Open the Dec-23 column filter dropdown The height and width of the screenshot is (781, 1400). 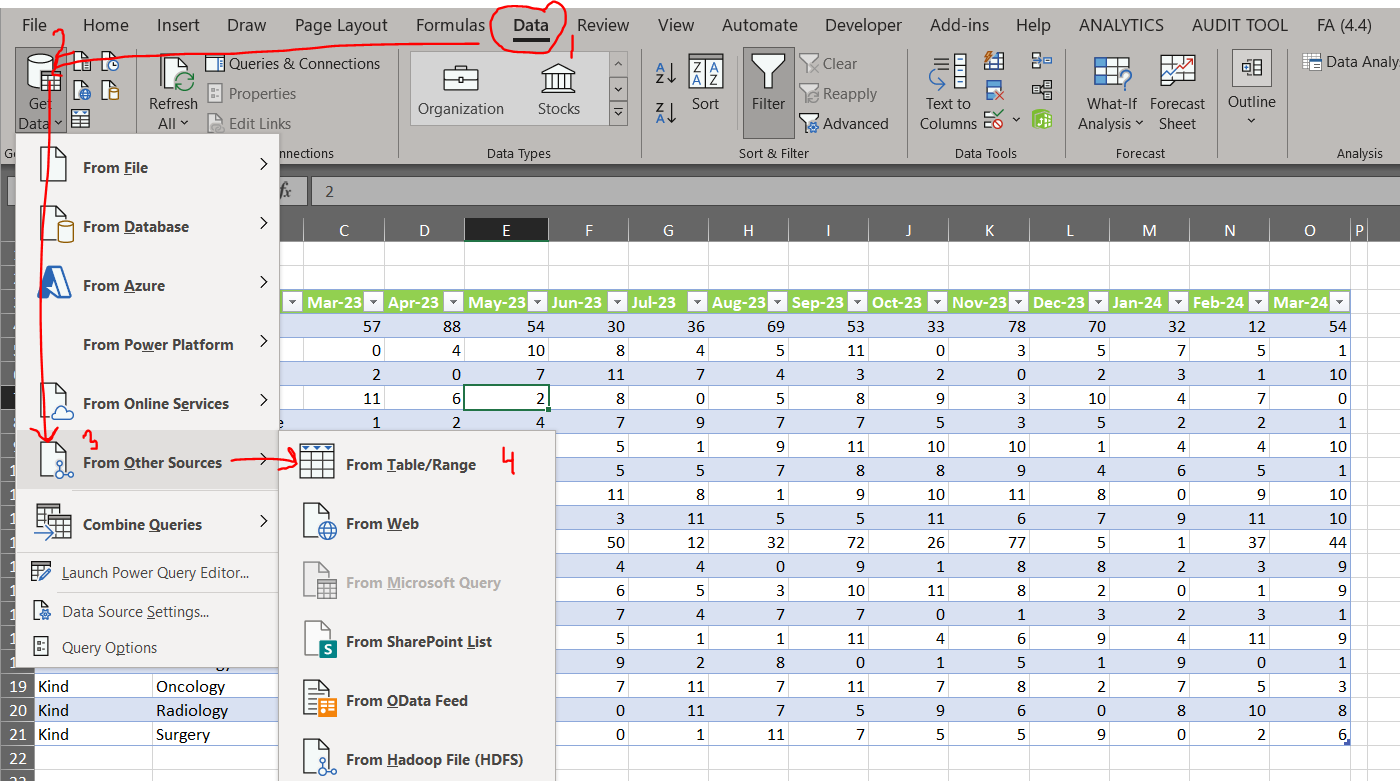point(1098,302)
